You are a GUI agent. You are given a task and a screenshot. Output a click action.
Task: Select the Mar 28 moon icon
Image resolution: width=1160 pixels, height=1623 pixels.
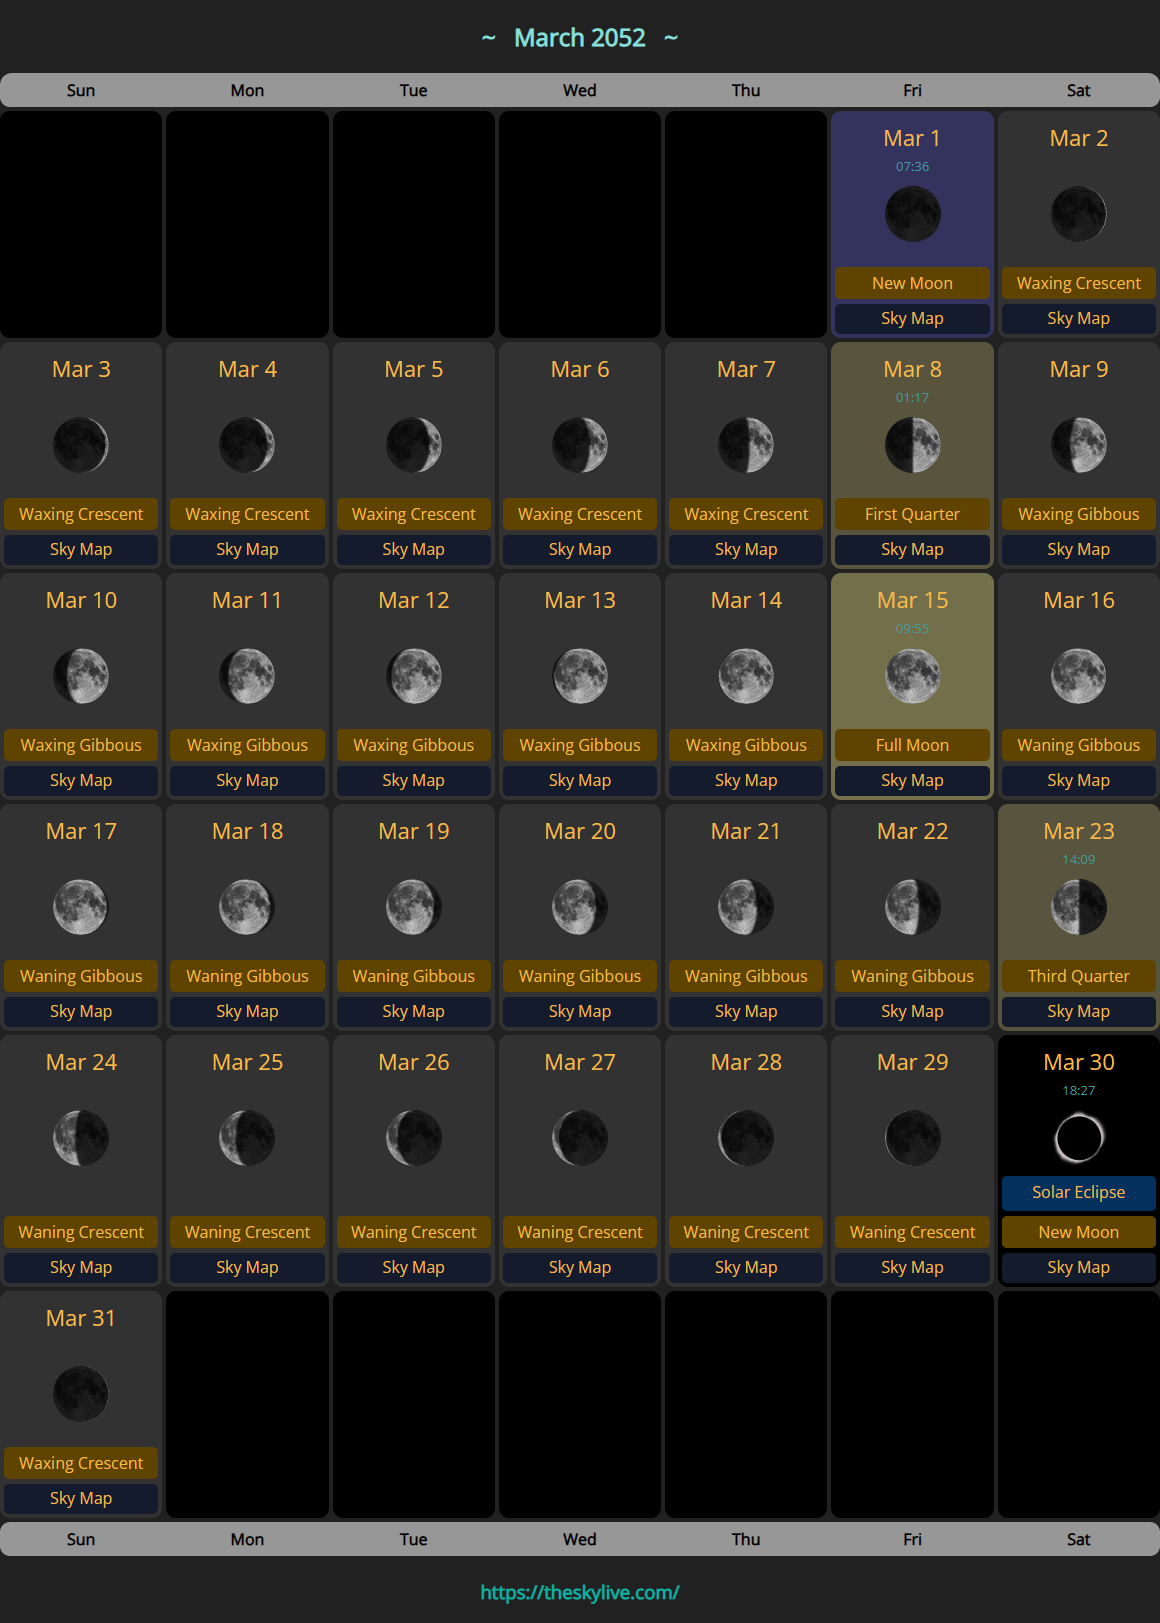(x=746, y=1138)
